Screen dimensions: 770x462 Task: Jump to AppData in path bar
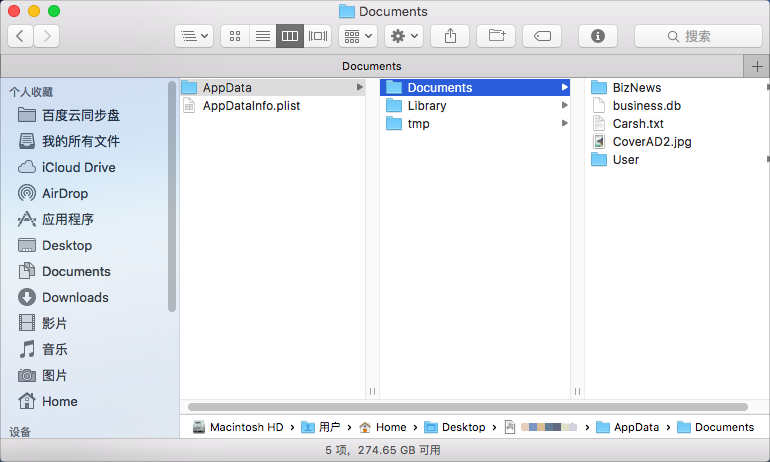[627, 427]
